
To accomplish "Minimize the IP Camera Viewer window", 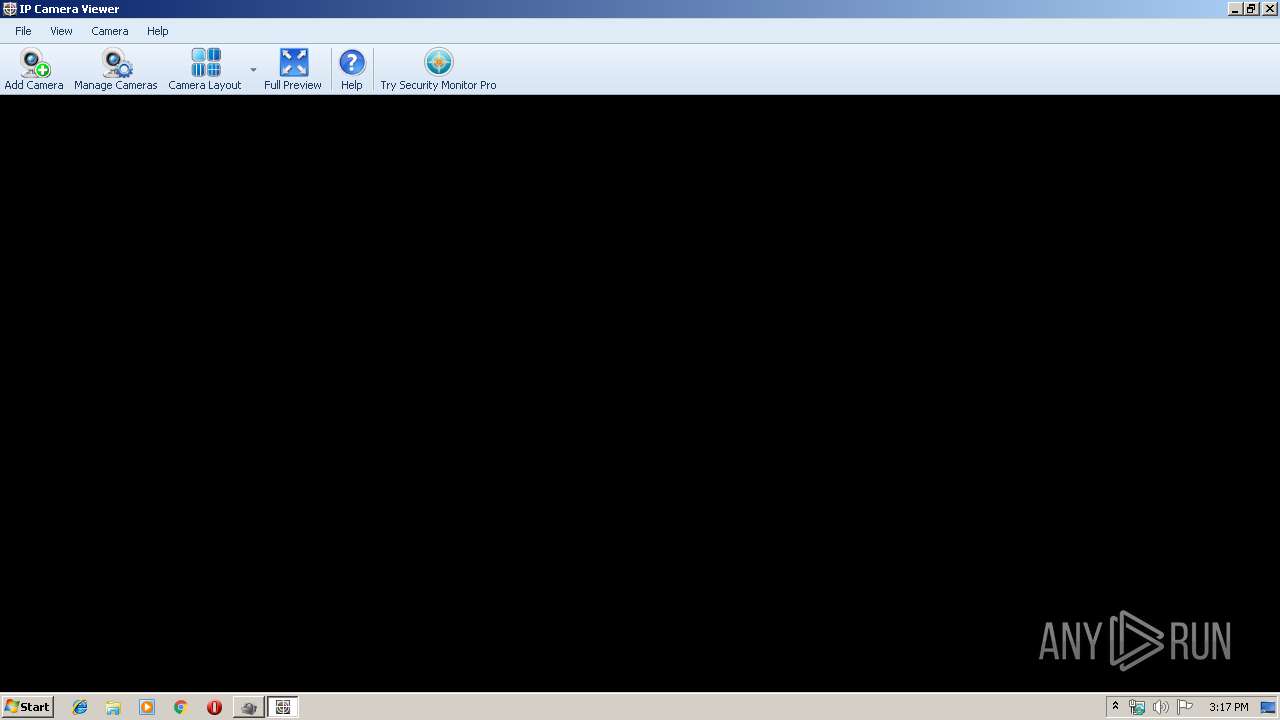I will click(1235, 9).
